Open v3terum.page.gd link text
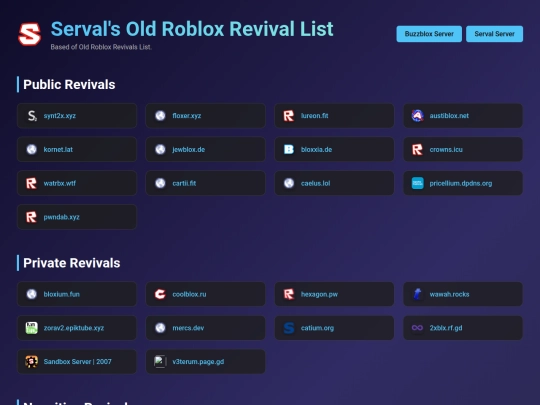Image resolution: width=540 pixels, height=405 pixels. 198,362
